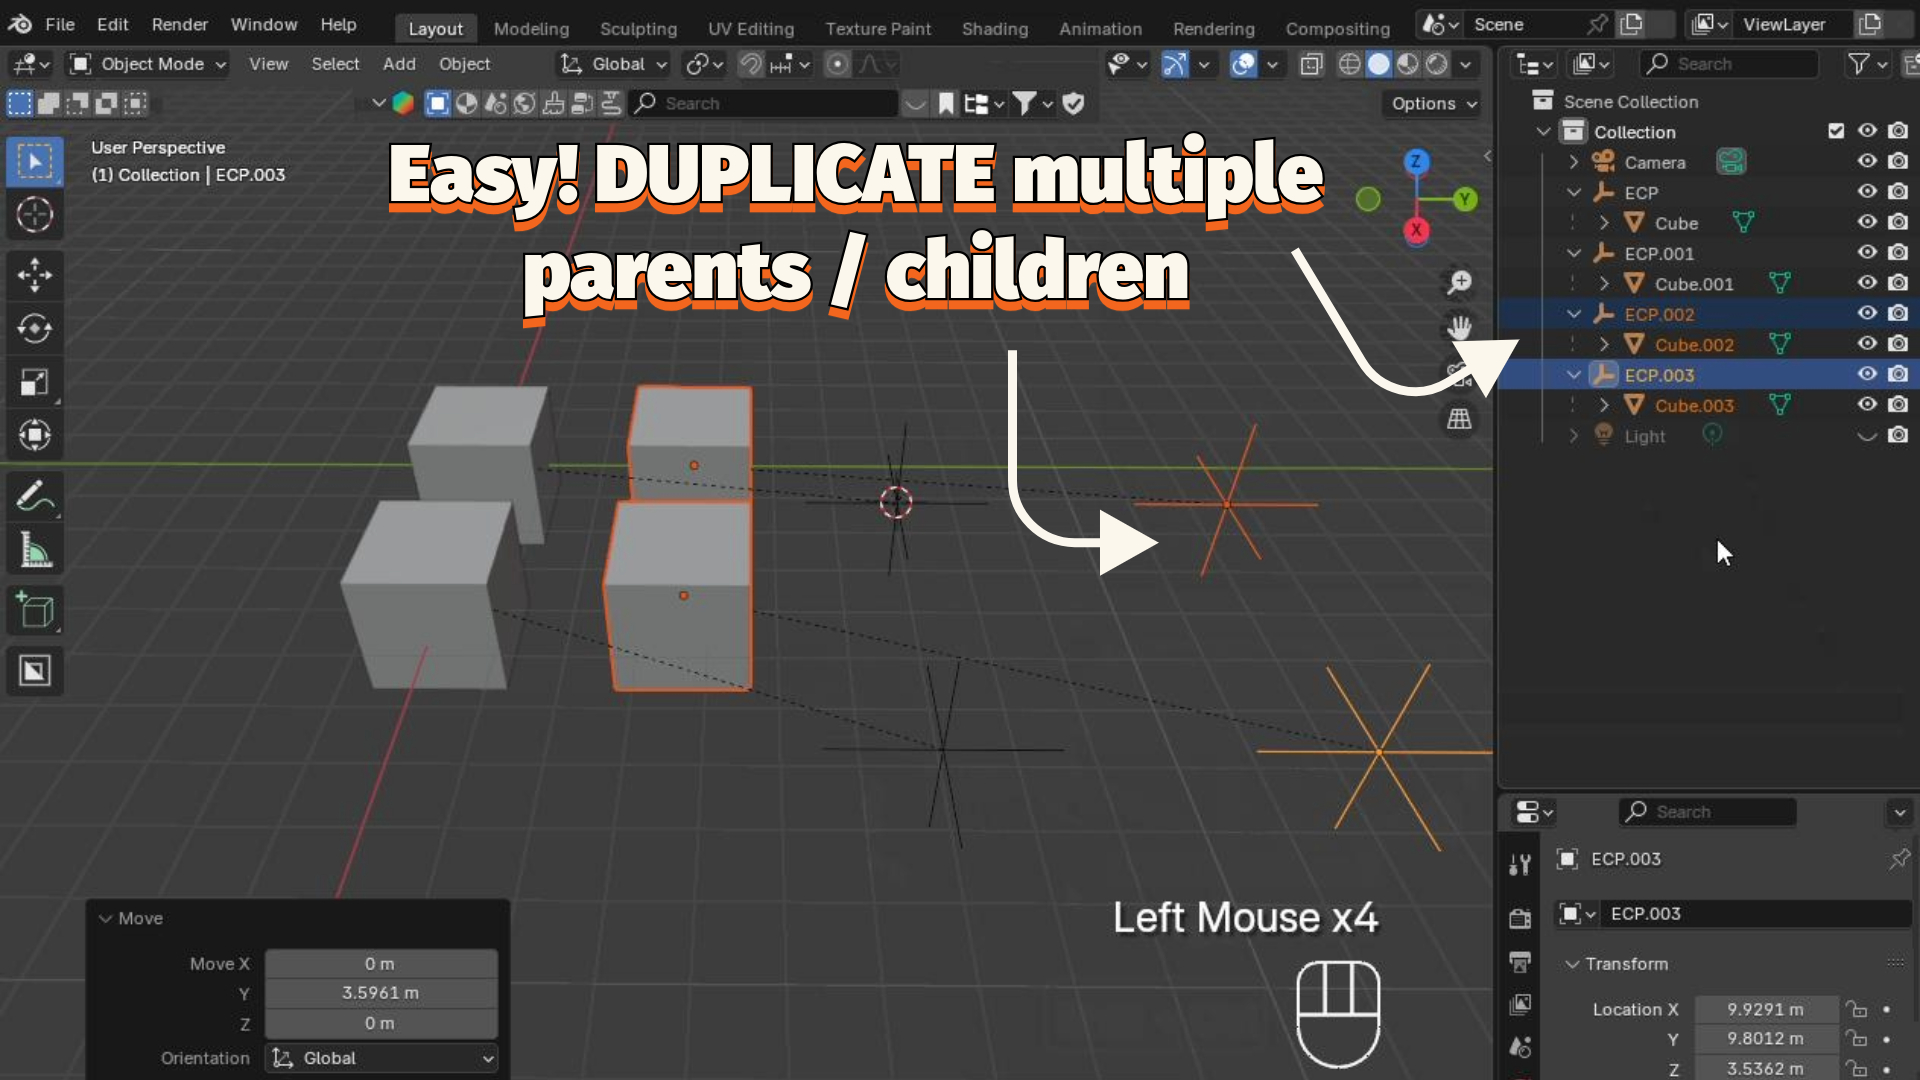Image resolution: width=1920 pixels, height=1080 pixels.
Task: Select the Measure tool
Action: click(35, 550)
